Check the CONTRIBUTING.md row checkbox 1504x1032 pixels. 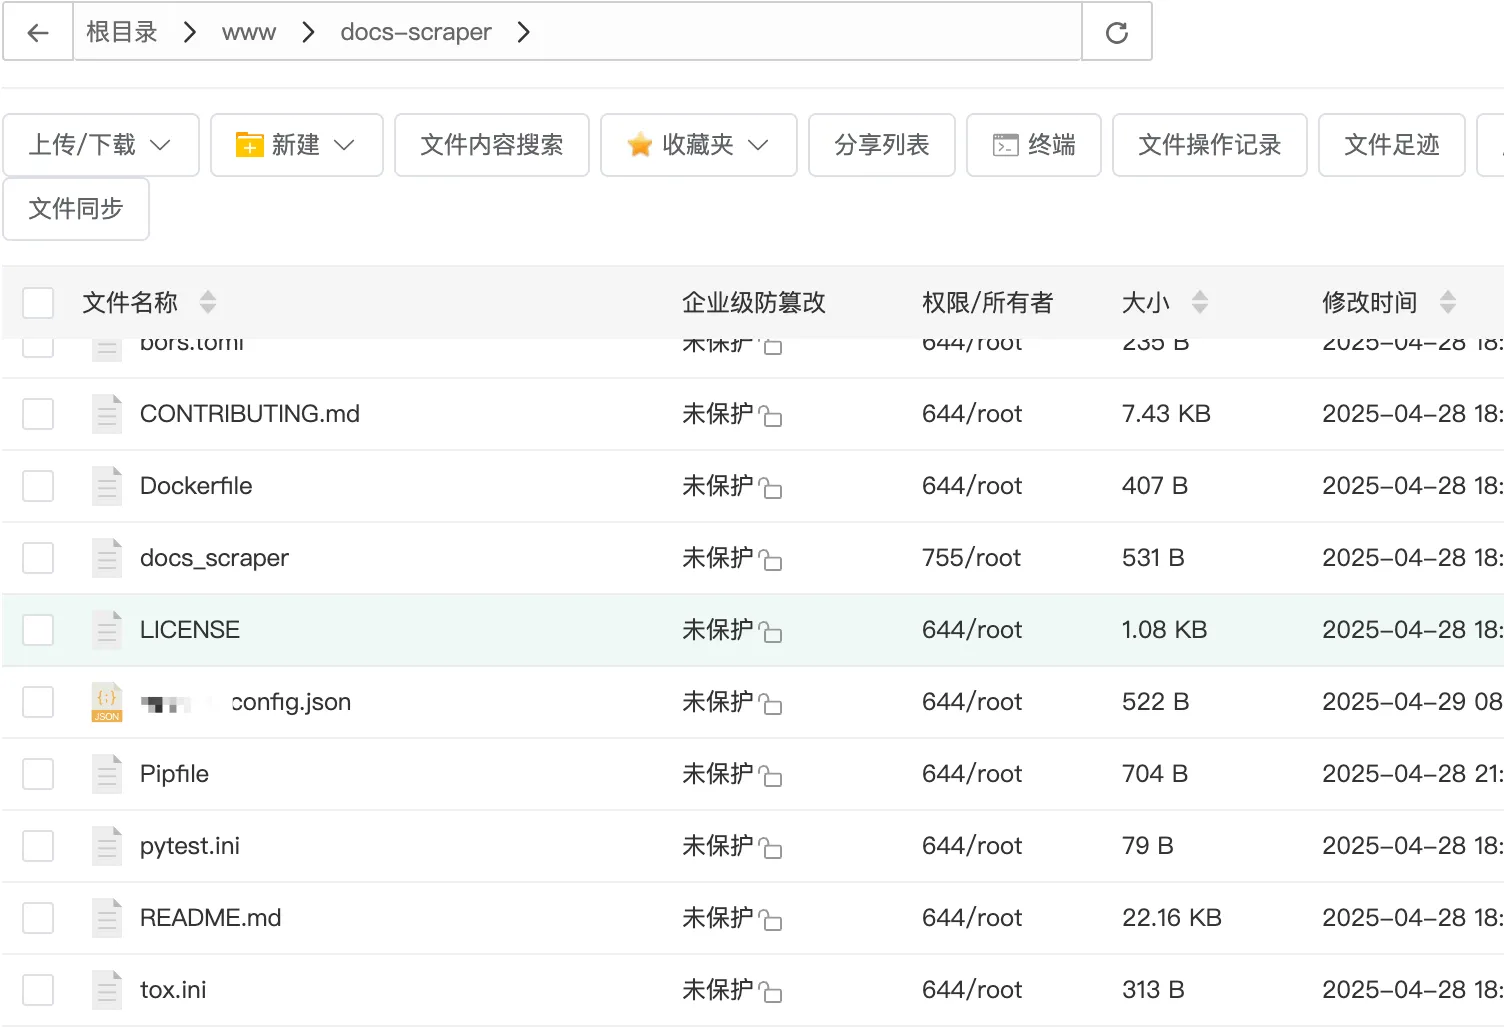38,414
